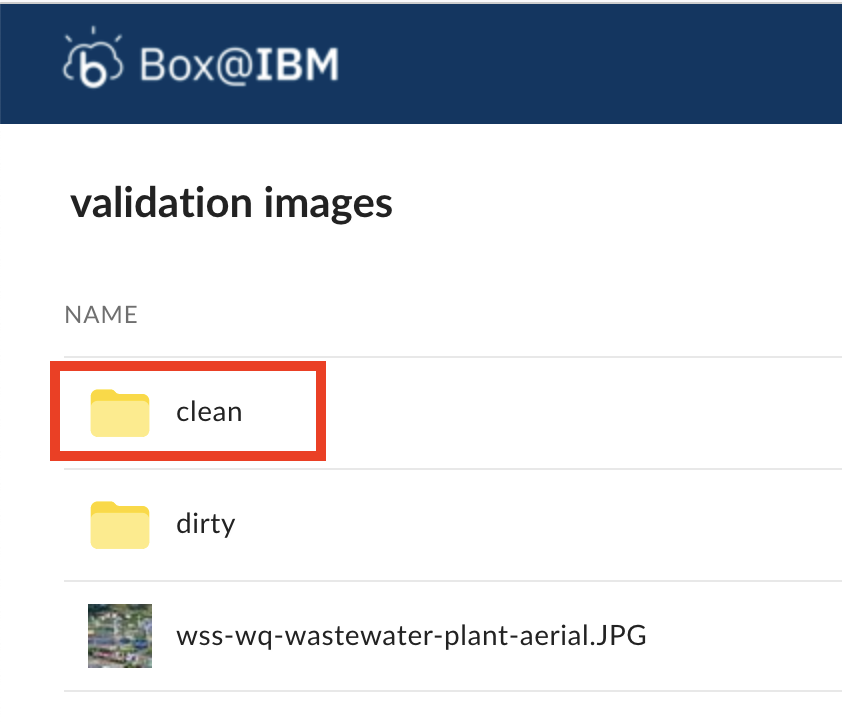The image size is (842, 722).
Task: Click the validation images folder title
Action: pyautogui.click(x=231, y=203)
